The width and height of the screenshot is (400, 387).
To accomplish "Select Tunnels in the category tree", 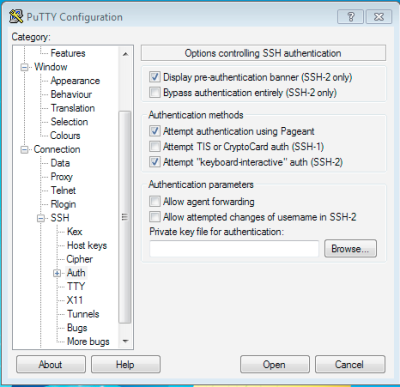I will click(83, 314).
